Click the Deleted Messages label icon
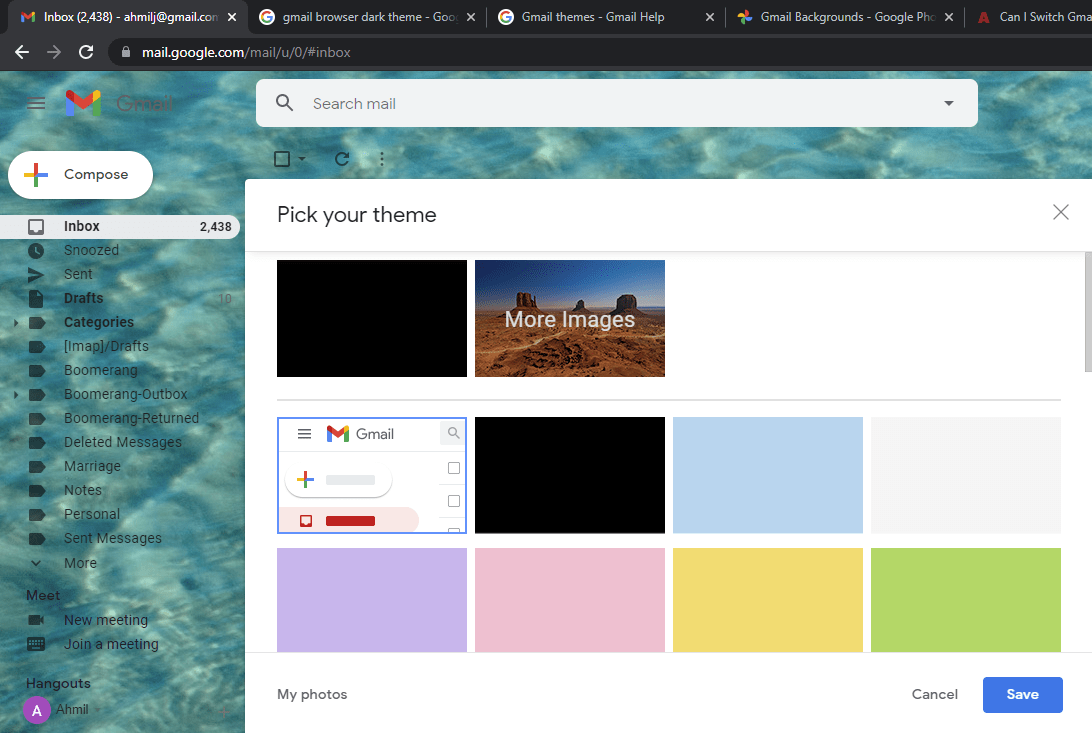Viewport: 1092px width, 733px height. coord(37,443)
